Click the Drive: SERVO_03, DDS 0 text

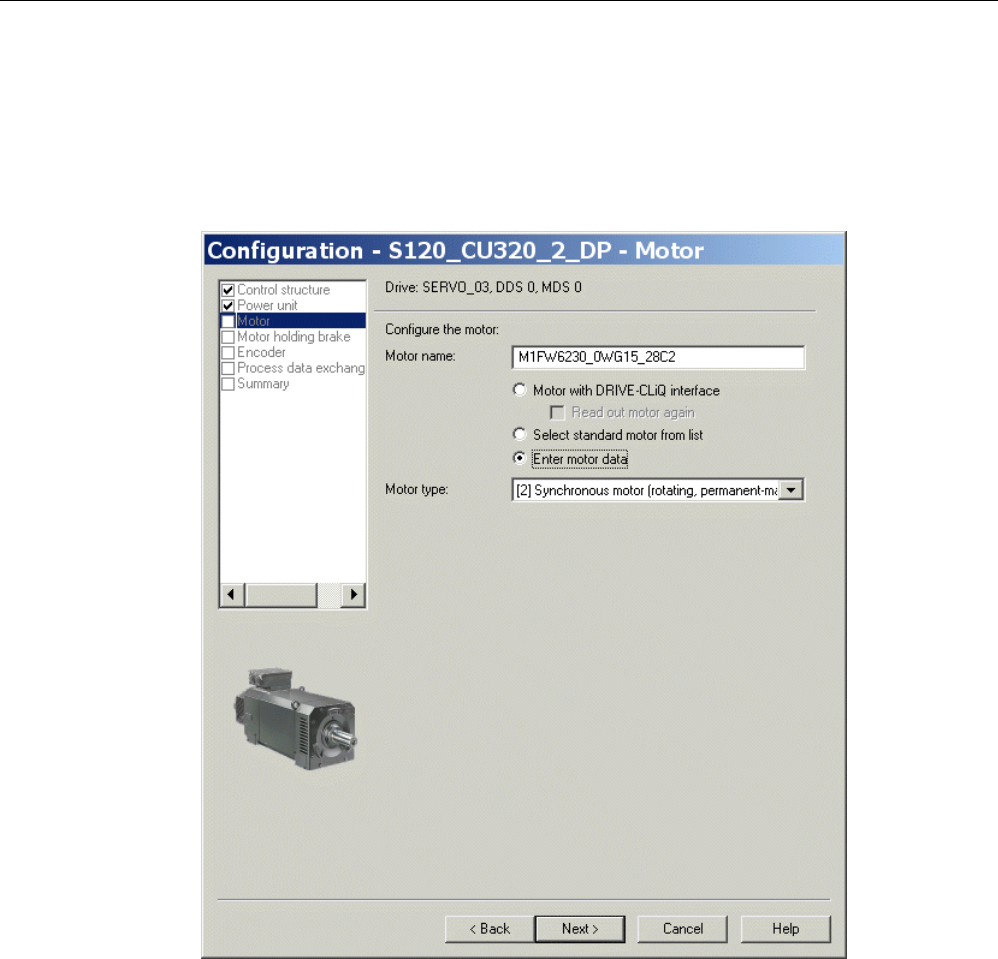point(483,287)
